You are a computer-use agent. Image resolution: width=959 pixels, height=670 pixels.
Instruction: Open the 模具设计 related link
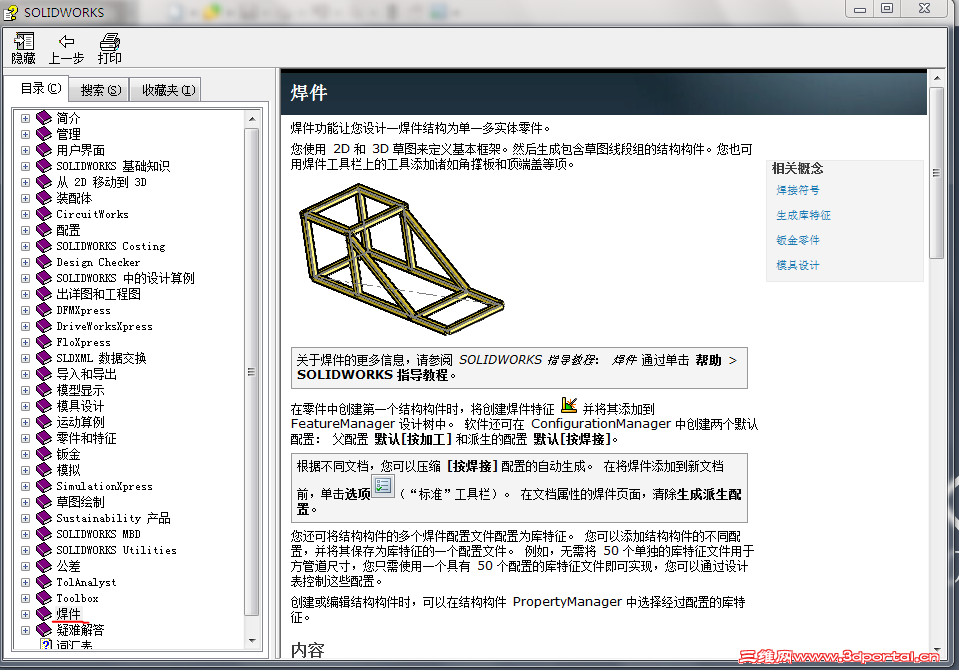(x=798, y=266)
